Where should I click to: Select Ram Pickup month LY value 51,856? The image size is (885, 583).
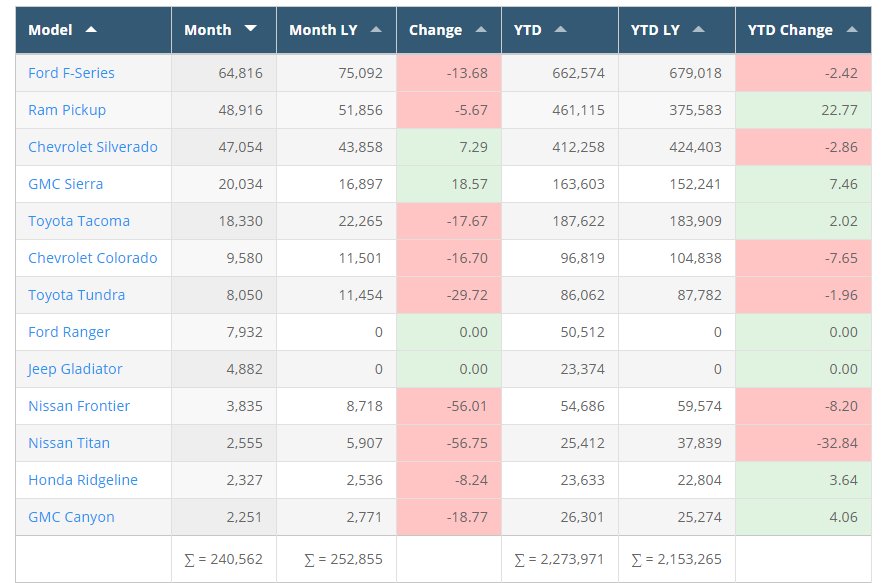point(361,110)
